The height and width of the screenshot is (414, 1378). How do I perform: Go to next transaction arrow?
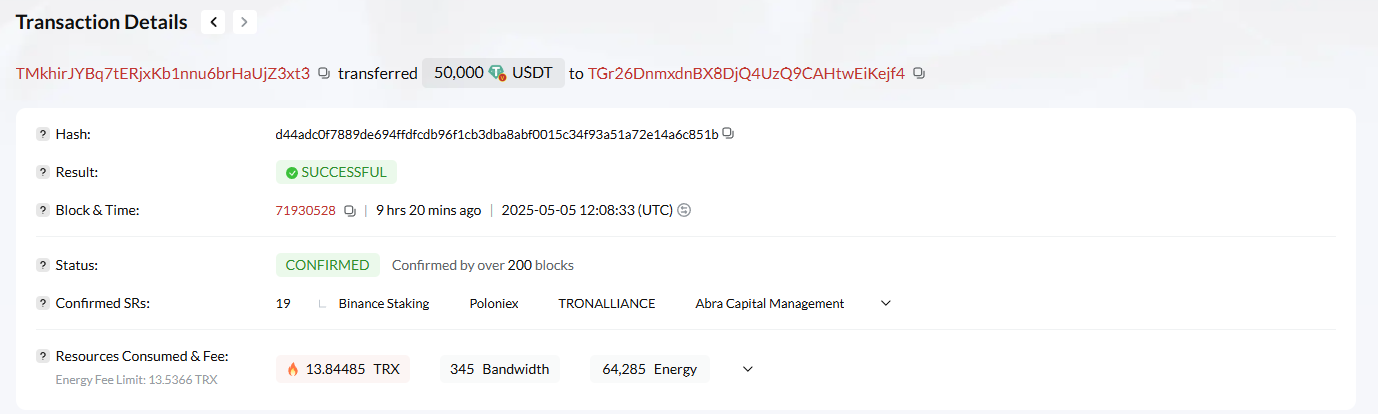[244, 22]
